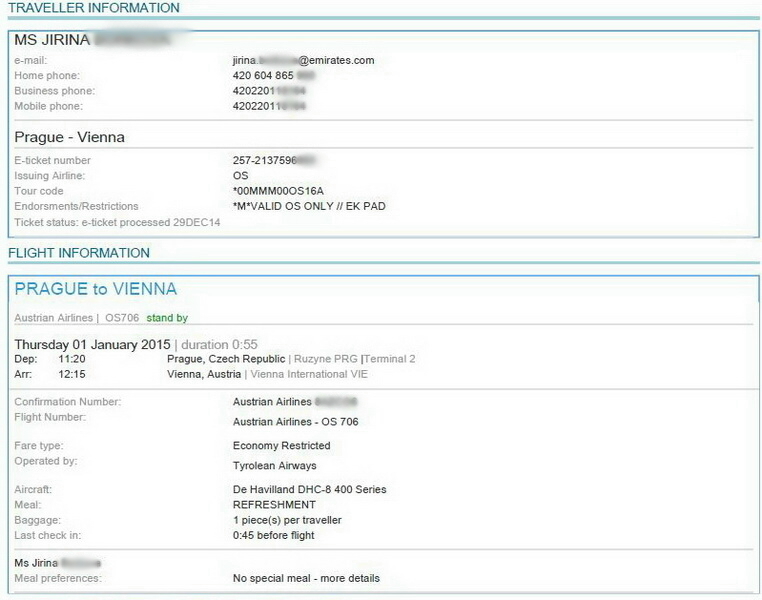This screenshot has width=762, height=600.
Task: Click the 'Endorsments/Restrictions' label
Action: (x=76, y=206)
